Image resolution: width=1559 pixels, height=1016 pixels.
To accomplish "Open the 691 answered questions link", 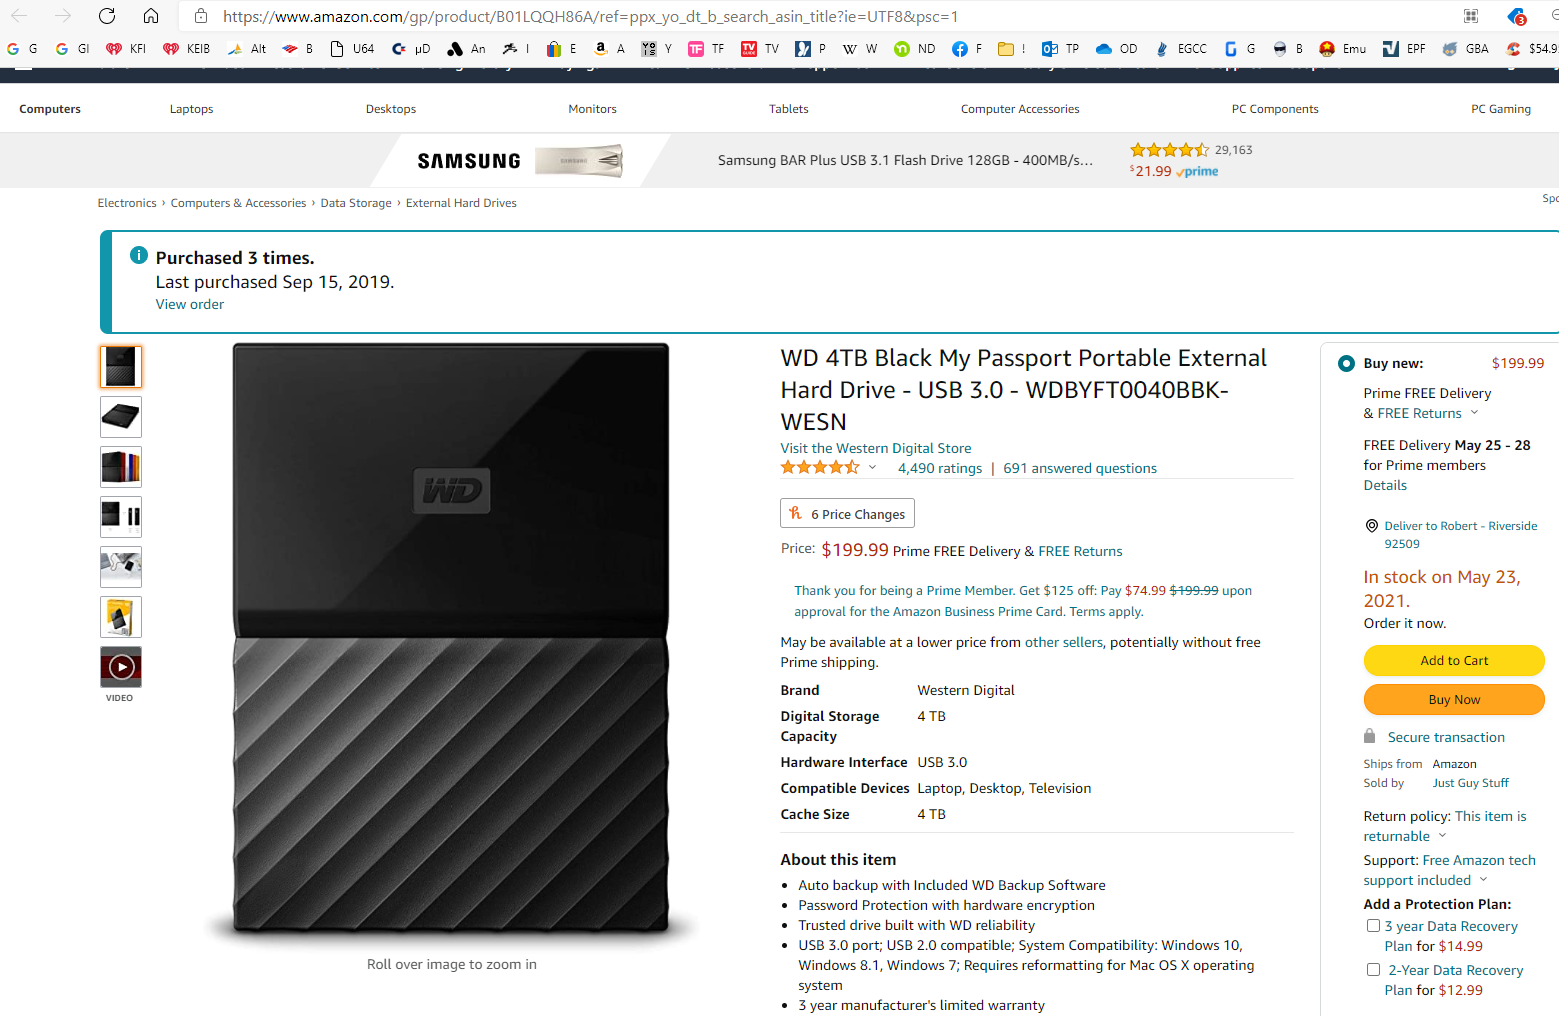I will (1080, 468).
